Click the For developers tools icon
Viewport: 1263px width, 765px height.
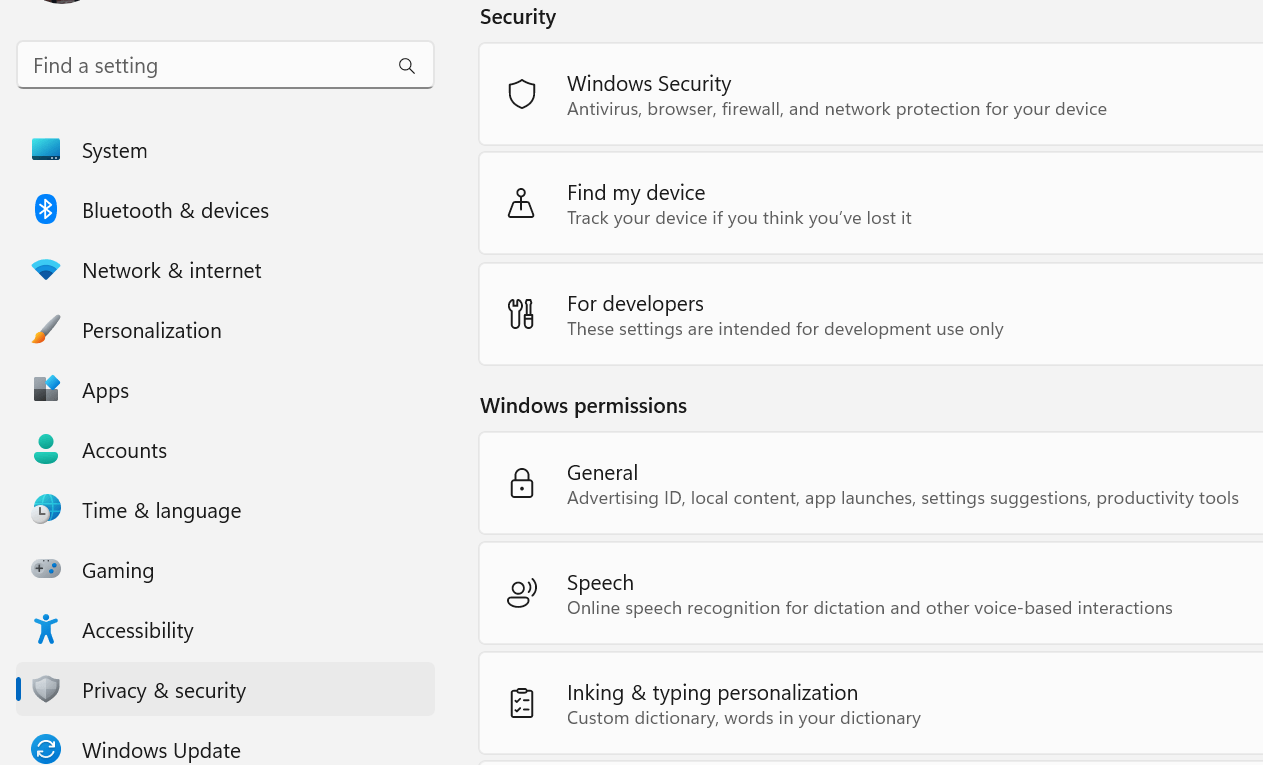point(522,314)
